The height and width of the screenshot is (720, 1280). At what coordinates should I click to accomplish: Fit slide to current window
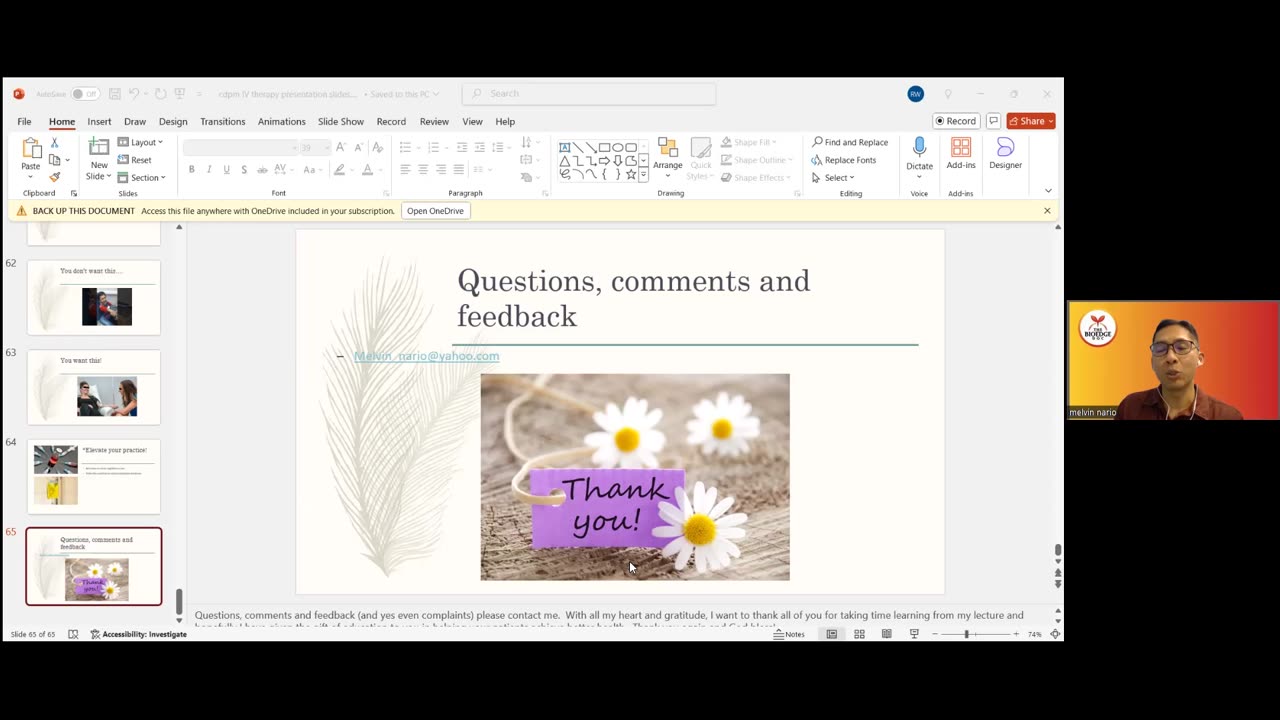pos(1055,634)
